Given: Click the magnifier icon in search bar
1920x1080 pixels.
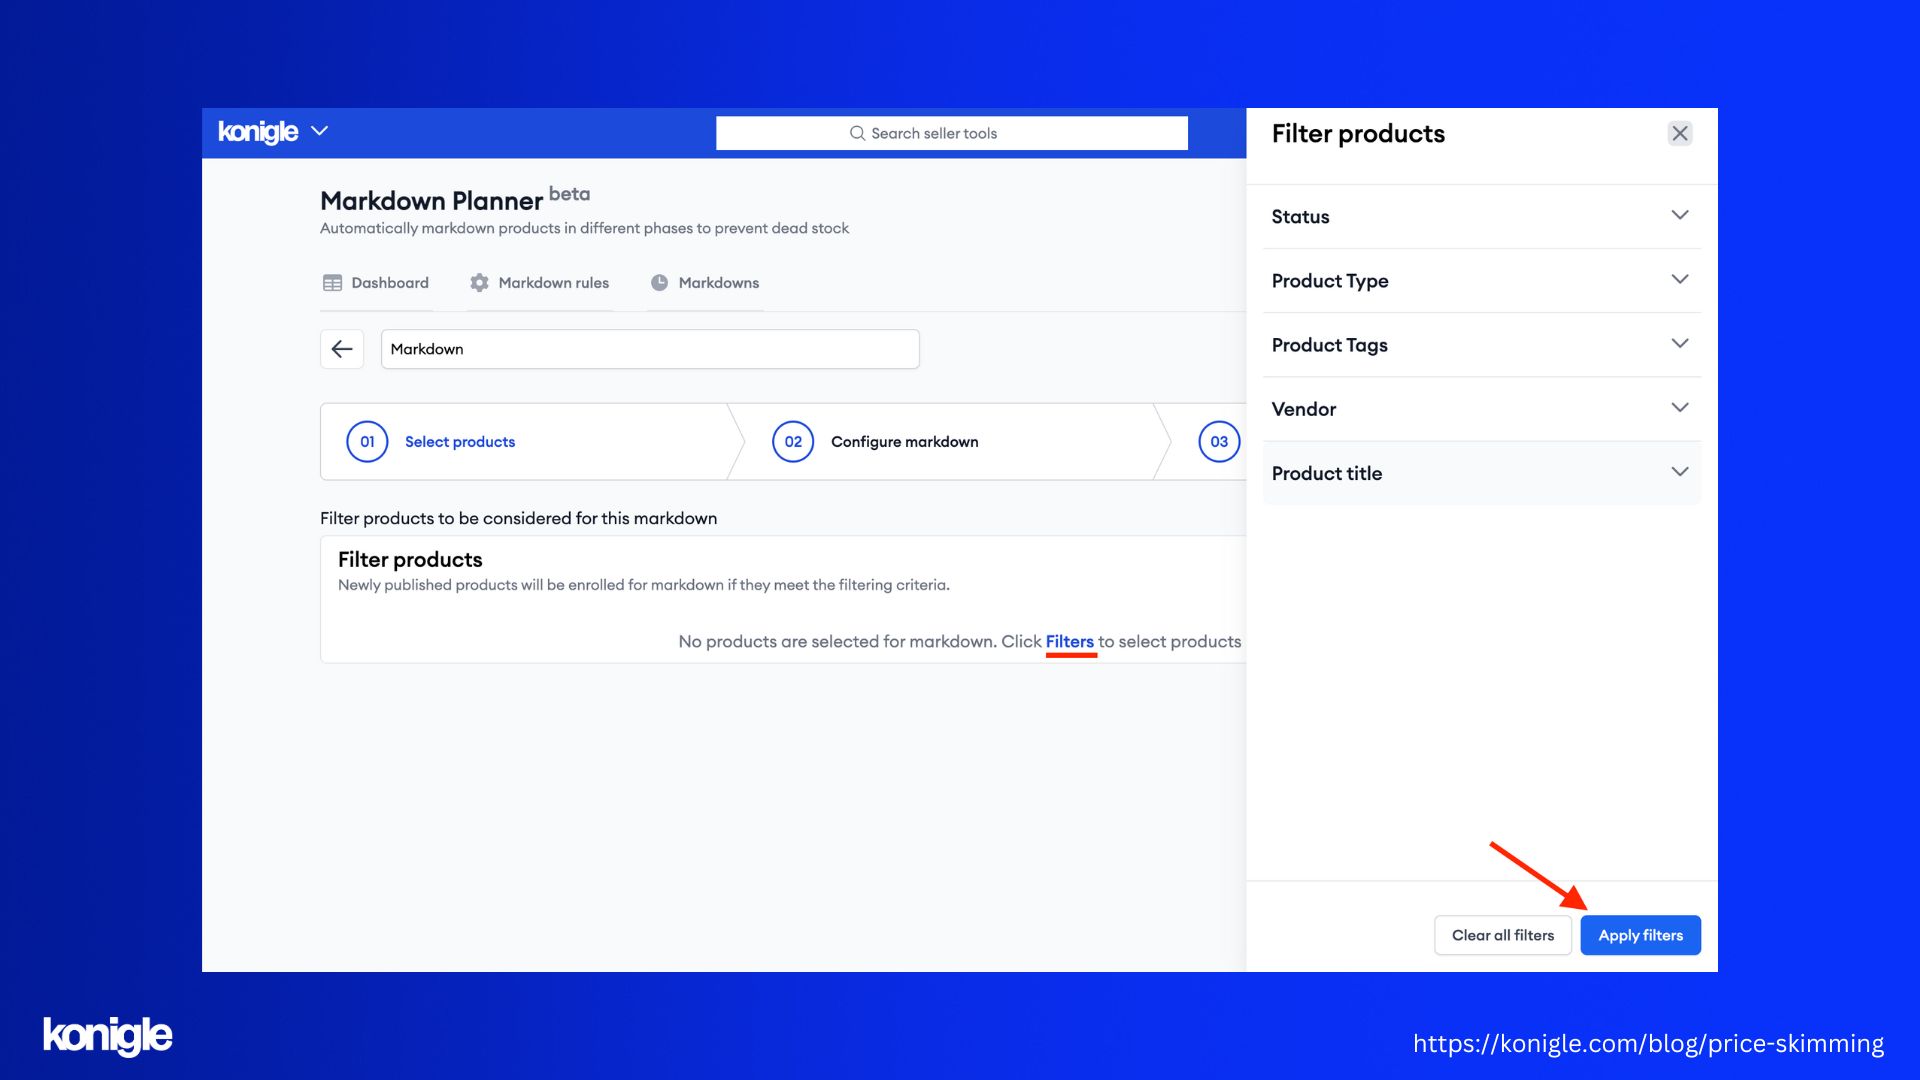Looking at the screenshot, I should 857,133.
